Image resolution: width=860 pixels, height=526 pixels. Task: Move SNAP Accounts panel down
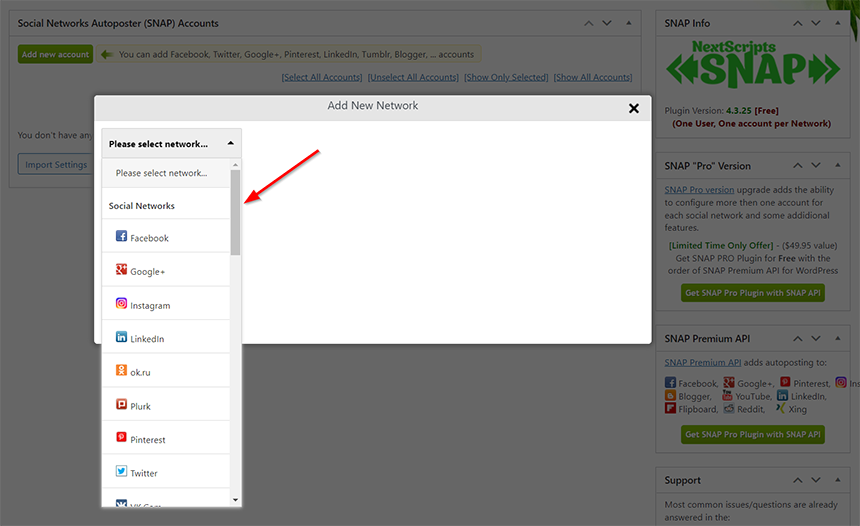click(607, 23)
